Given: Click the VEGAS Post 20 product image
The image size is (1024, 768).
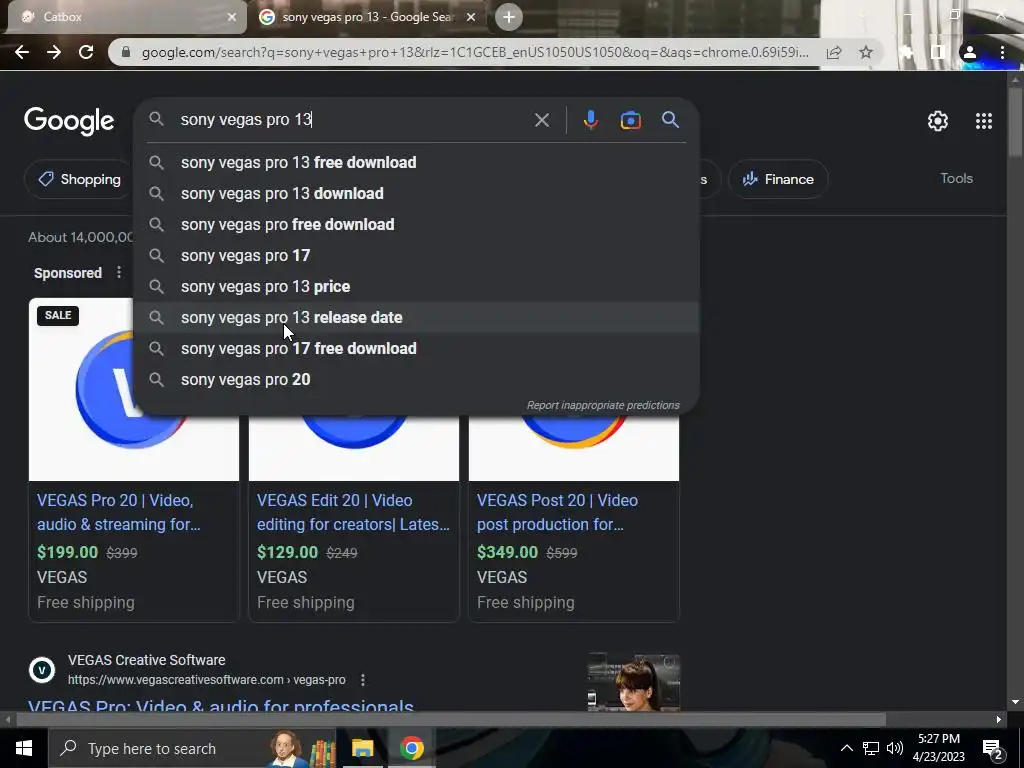Looking at the screenshot, I should pos(573,447).
